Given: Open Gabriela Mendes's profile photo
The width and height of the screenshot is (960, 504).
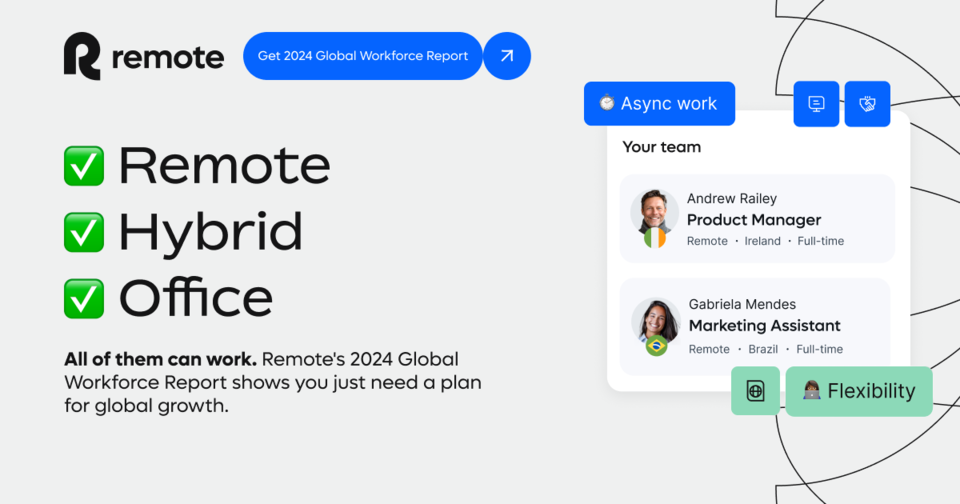Looking at the screenshot, I should [656, 321].
